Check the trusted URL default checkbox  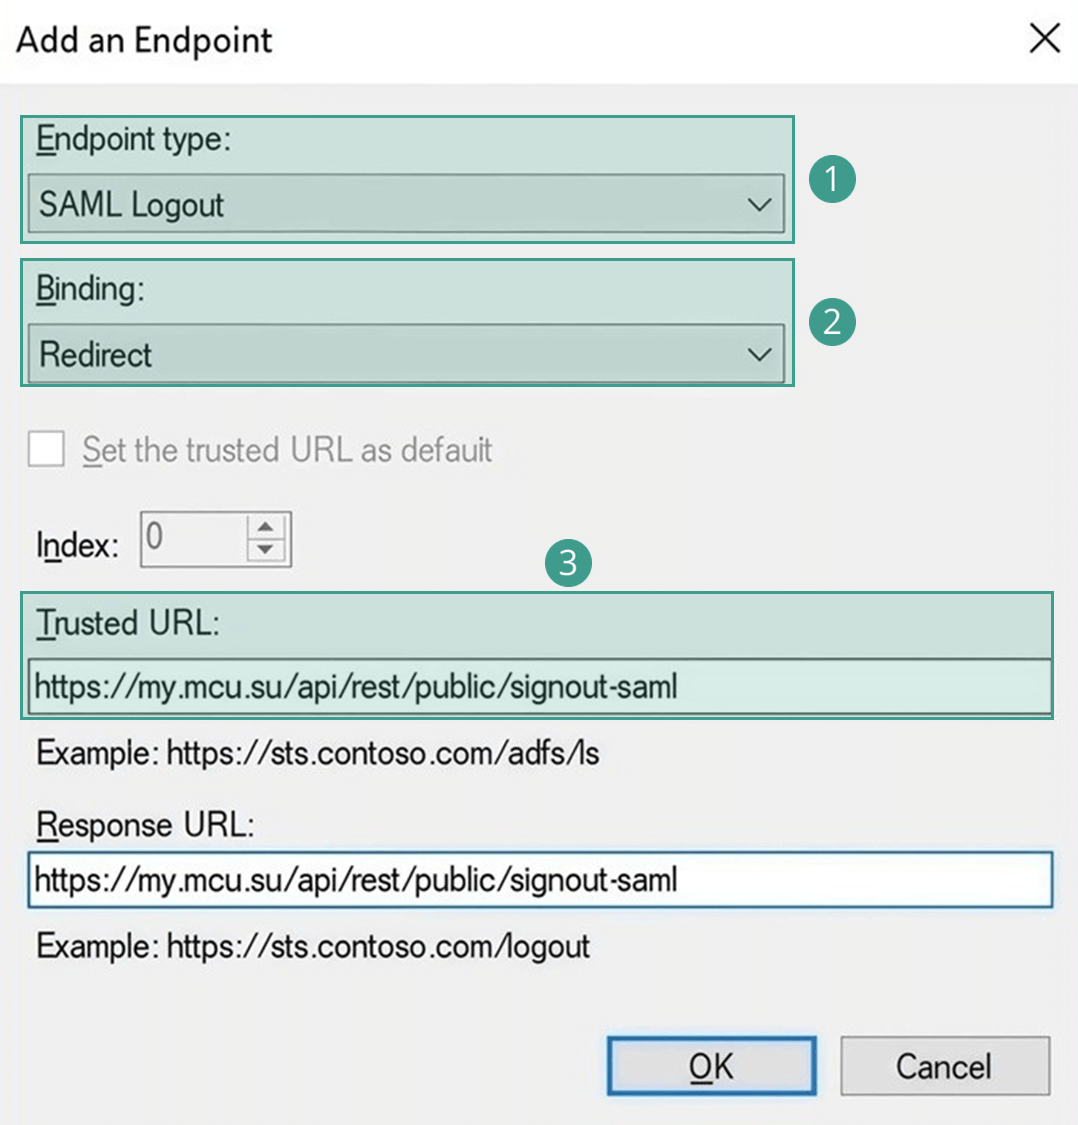[46, 450]
